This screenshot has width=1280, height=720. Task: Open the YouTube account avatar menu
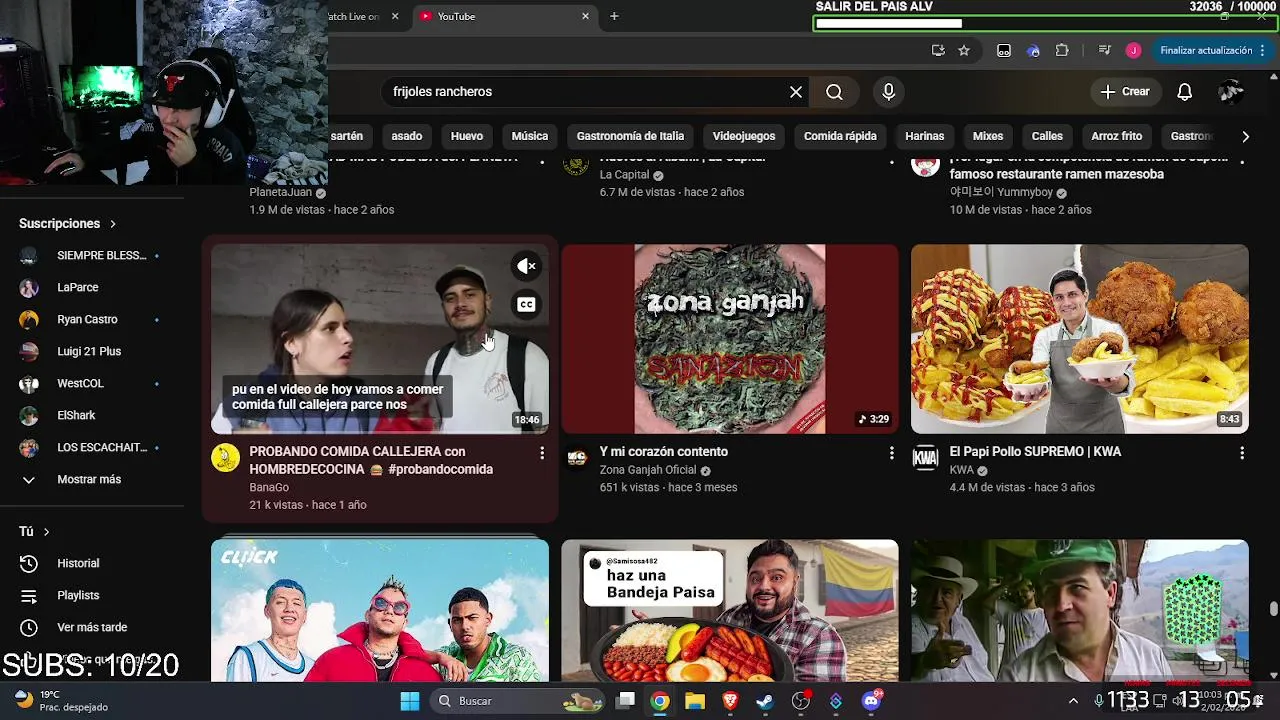tap(1231, 92)
